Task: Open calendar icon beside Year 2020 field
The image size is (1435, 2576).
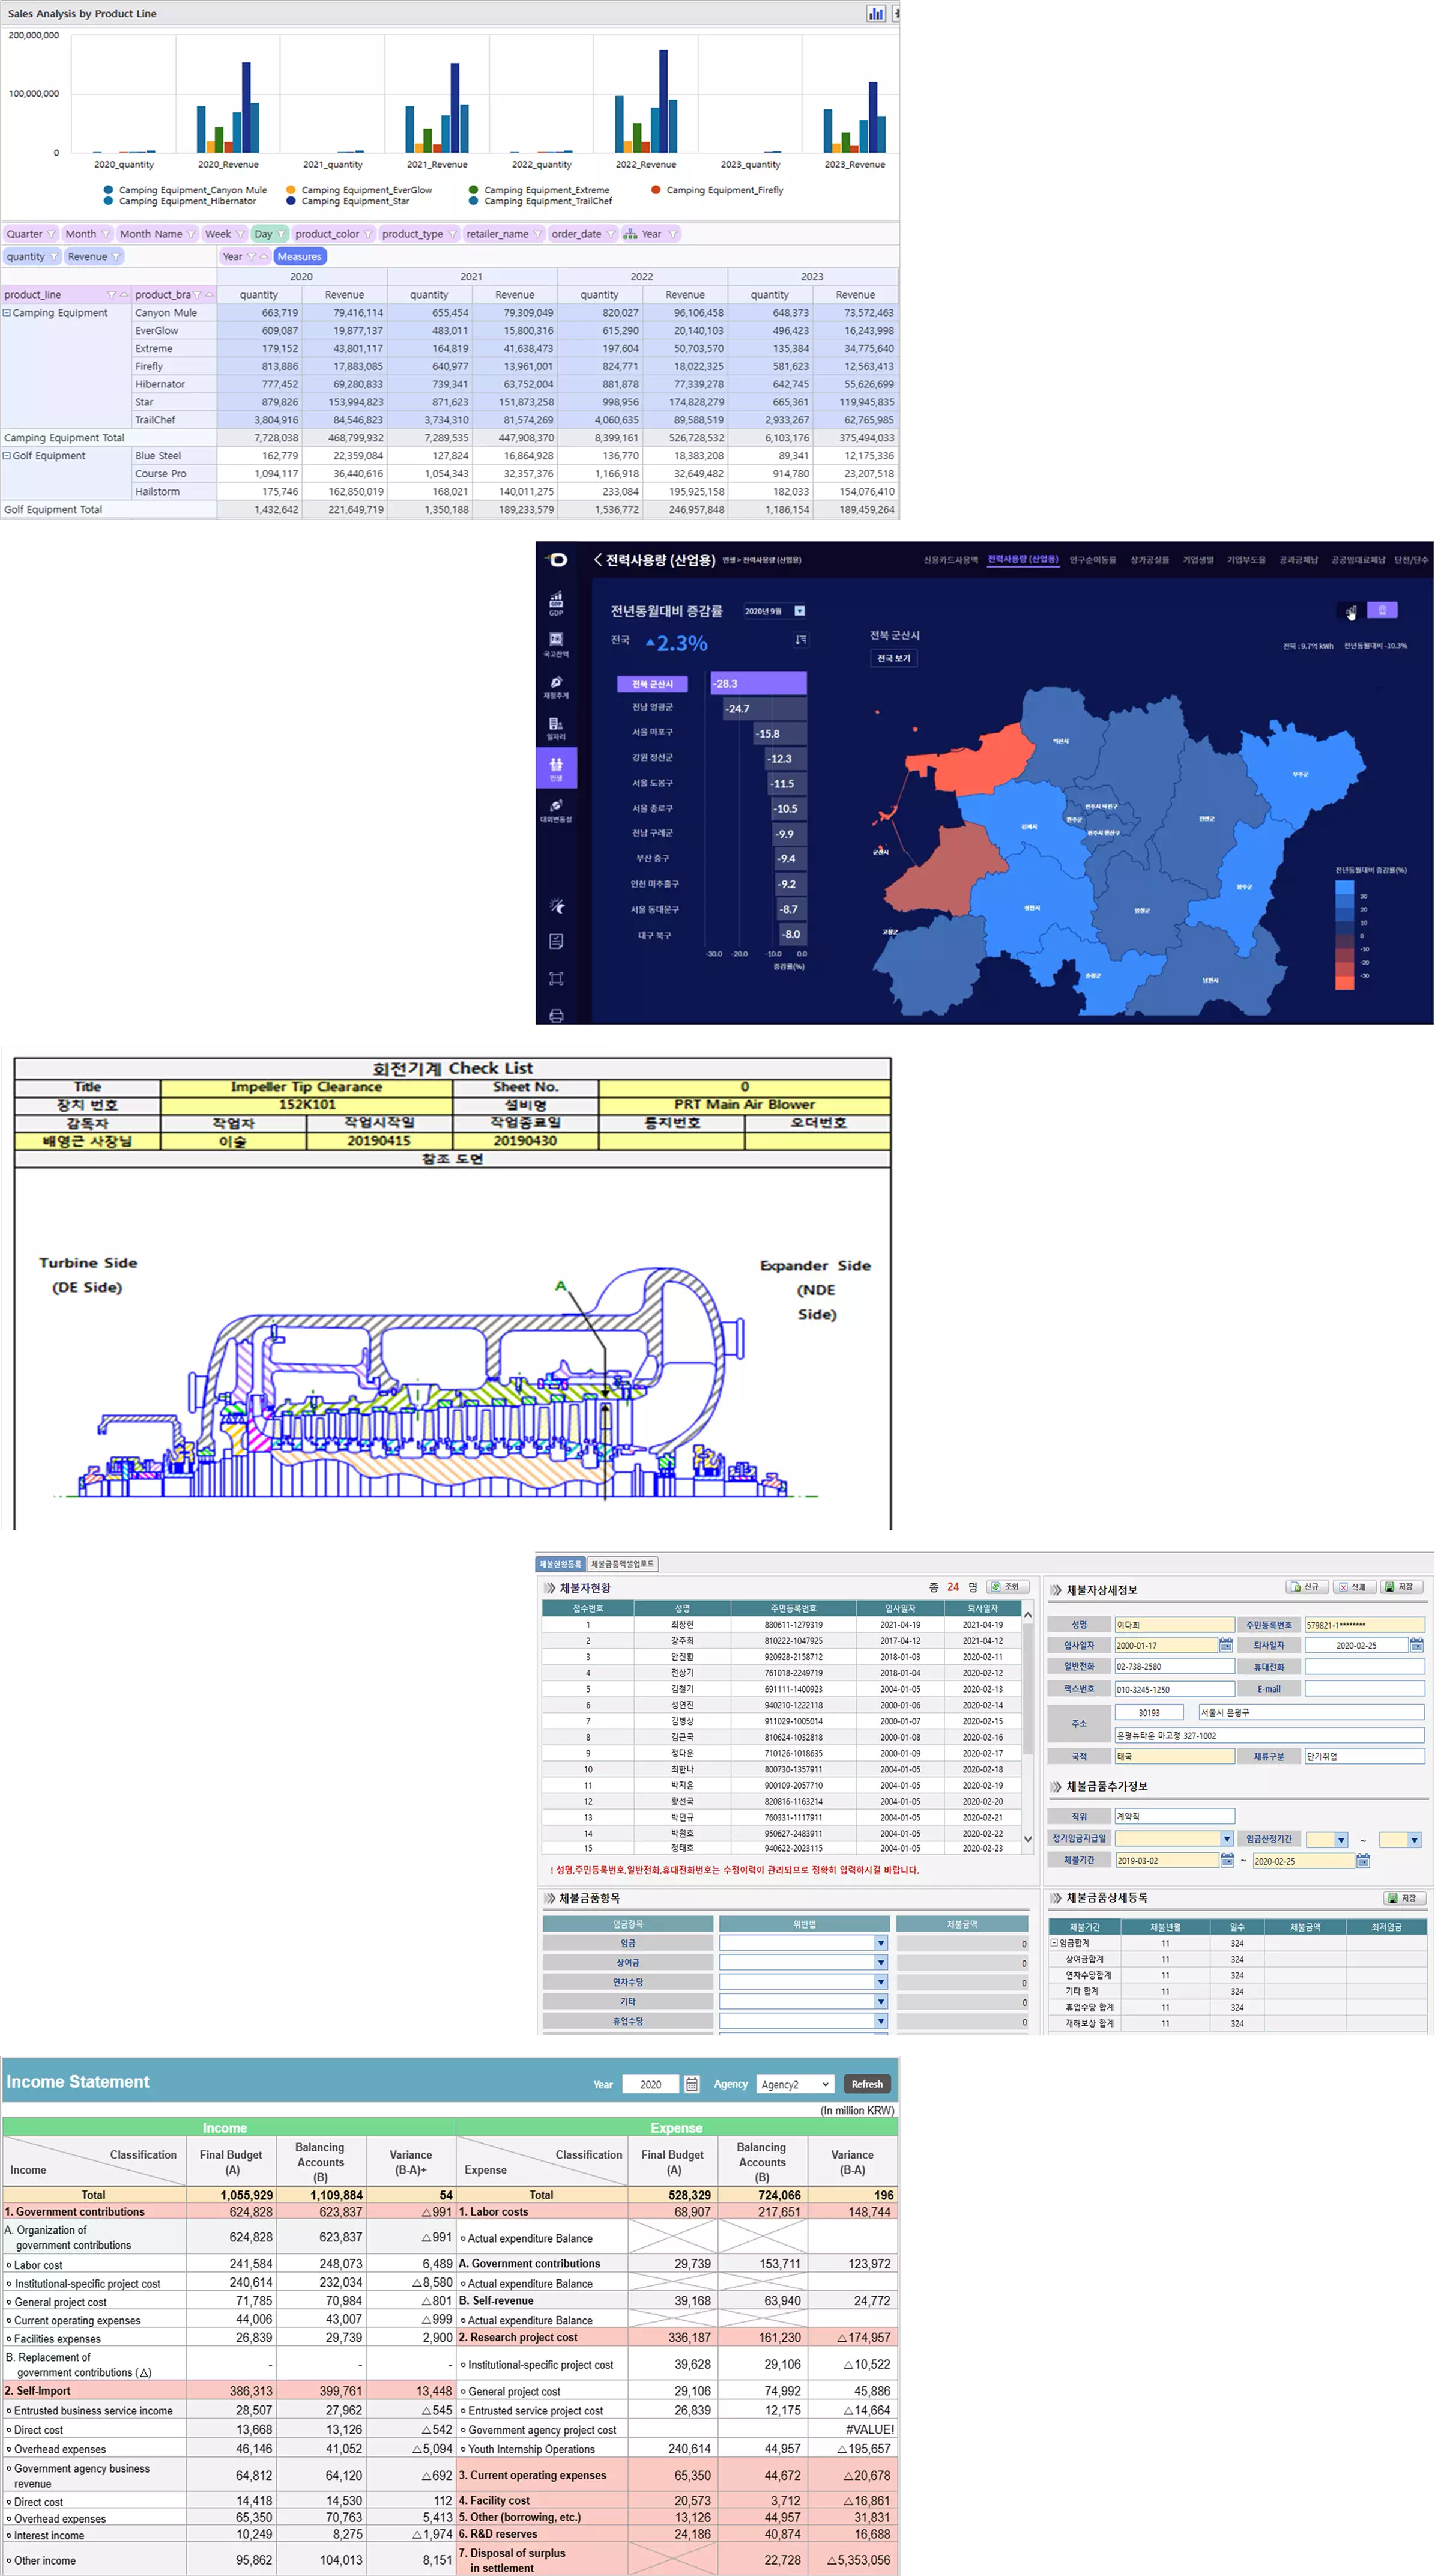Action: point(691,2084)
